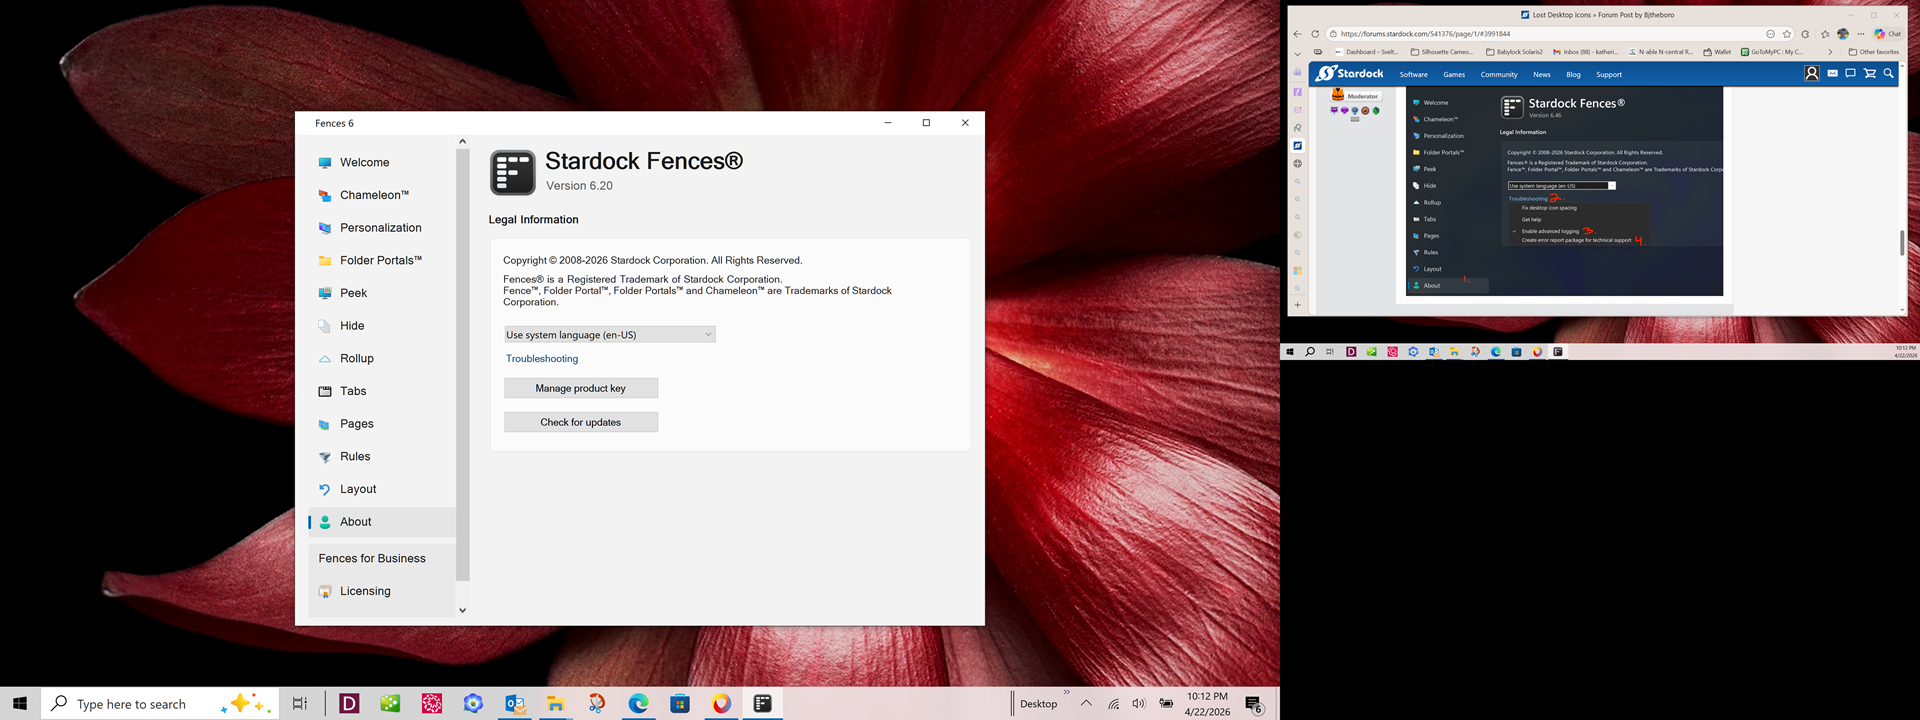Open Software menu on Stardock site
The height and width of the screenshot is (720, 1920).
coord(1413,74)
